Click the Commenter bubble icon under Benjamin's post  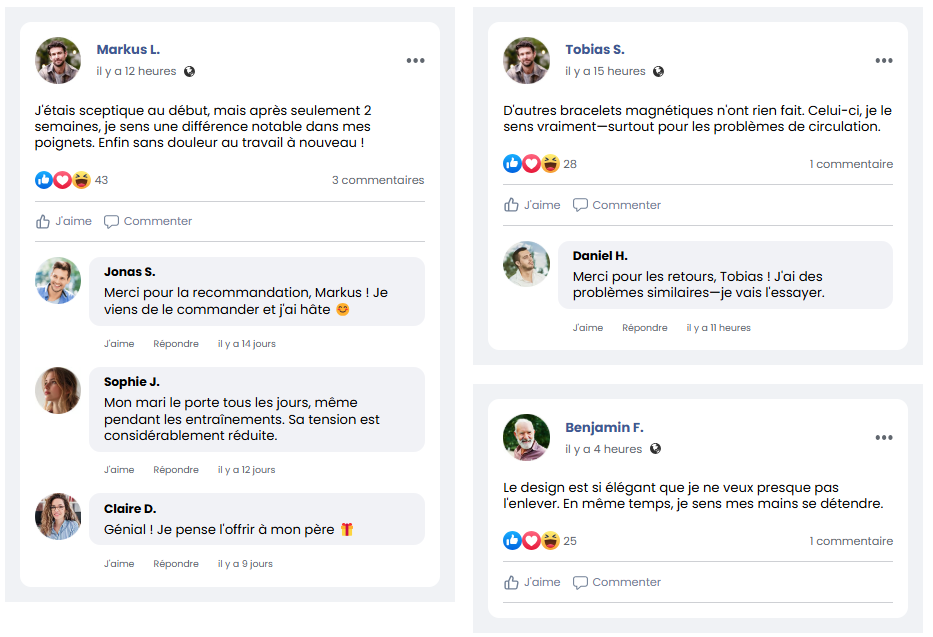tap(580, 582)
